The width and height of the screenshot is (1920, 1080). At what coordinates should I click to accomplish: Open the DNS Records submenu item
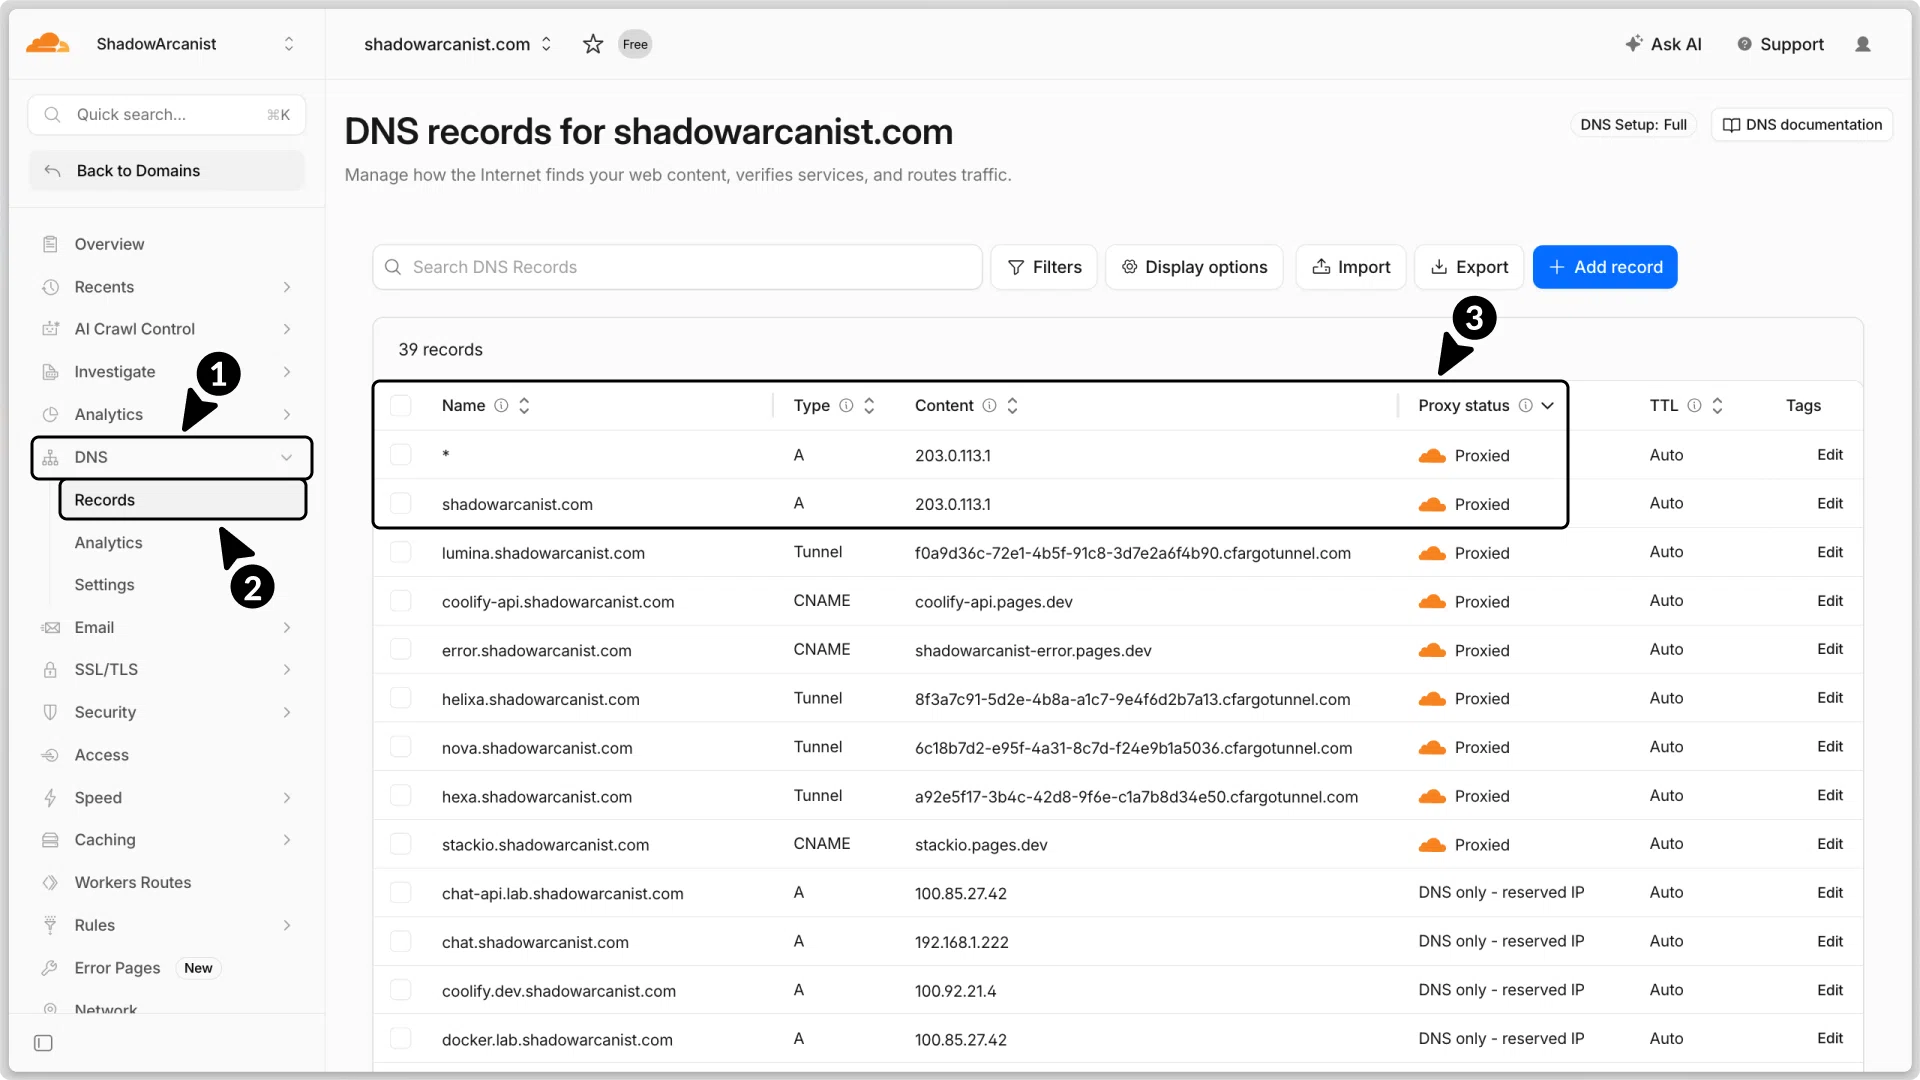(x=183, y=500)
